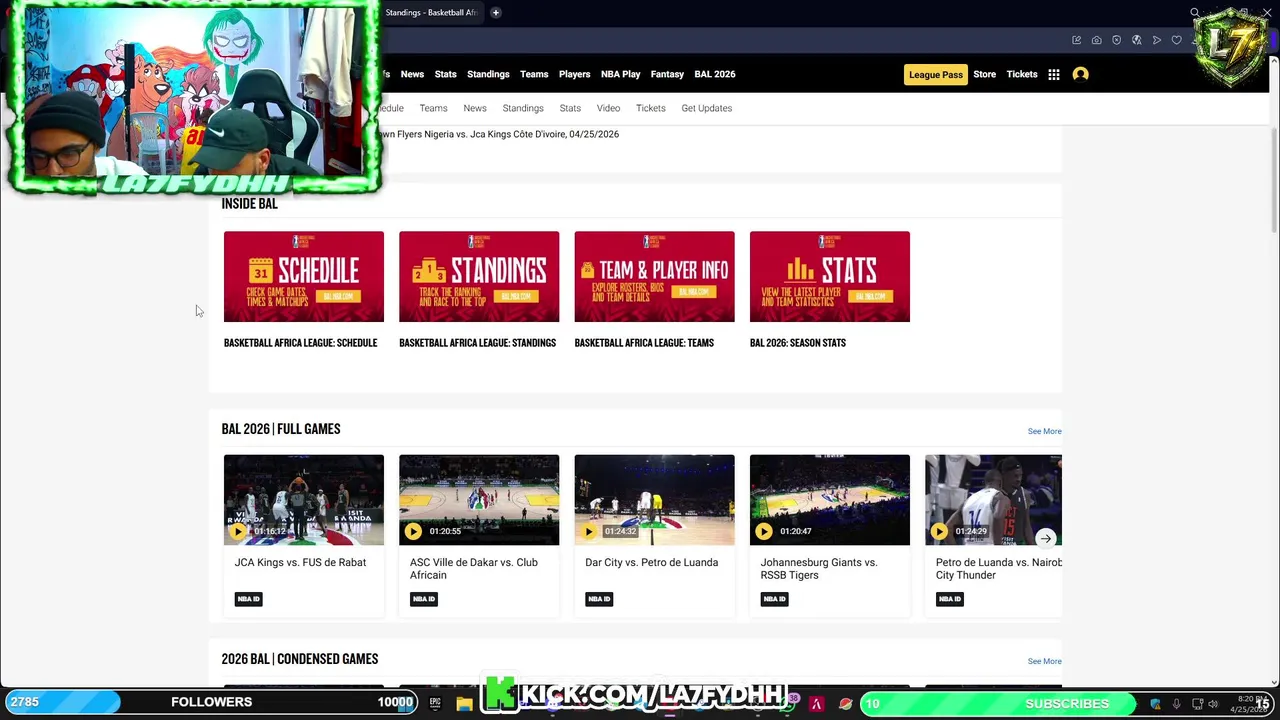This screenshot has width=1280, height=720.
Task: Click the send/flow arrow icon in address bar
Action: tap(1157, 40)
